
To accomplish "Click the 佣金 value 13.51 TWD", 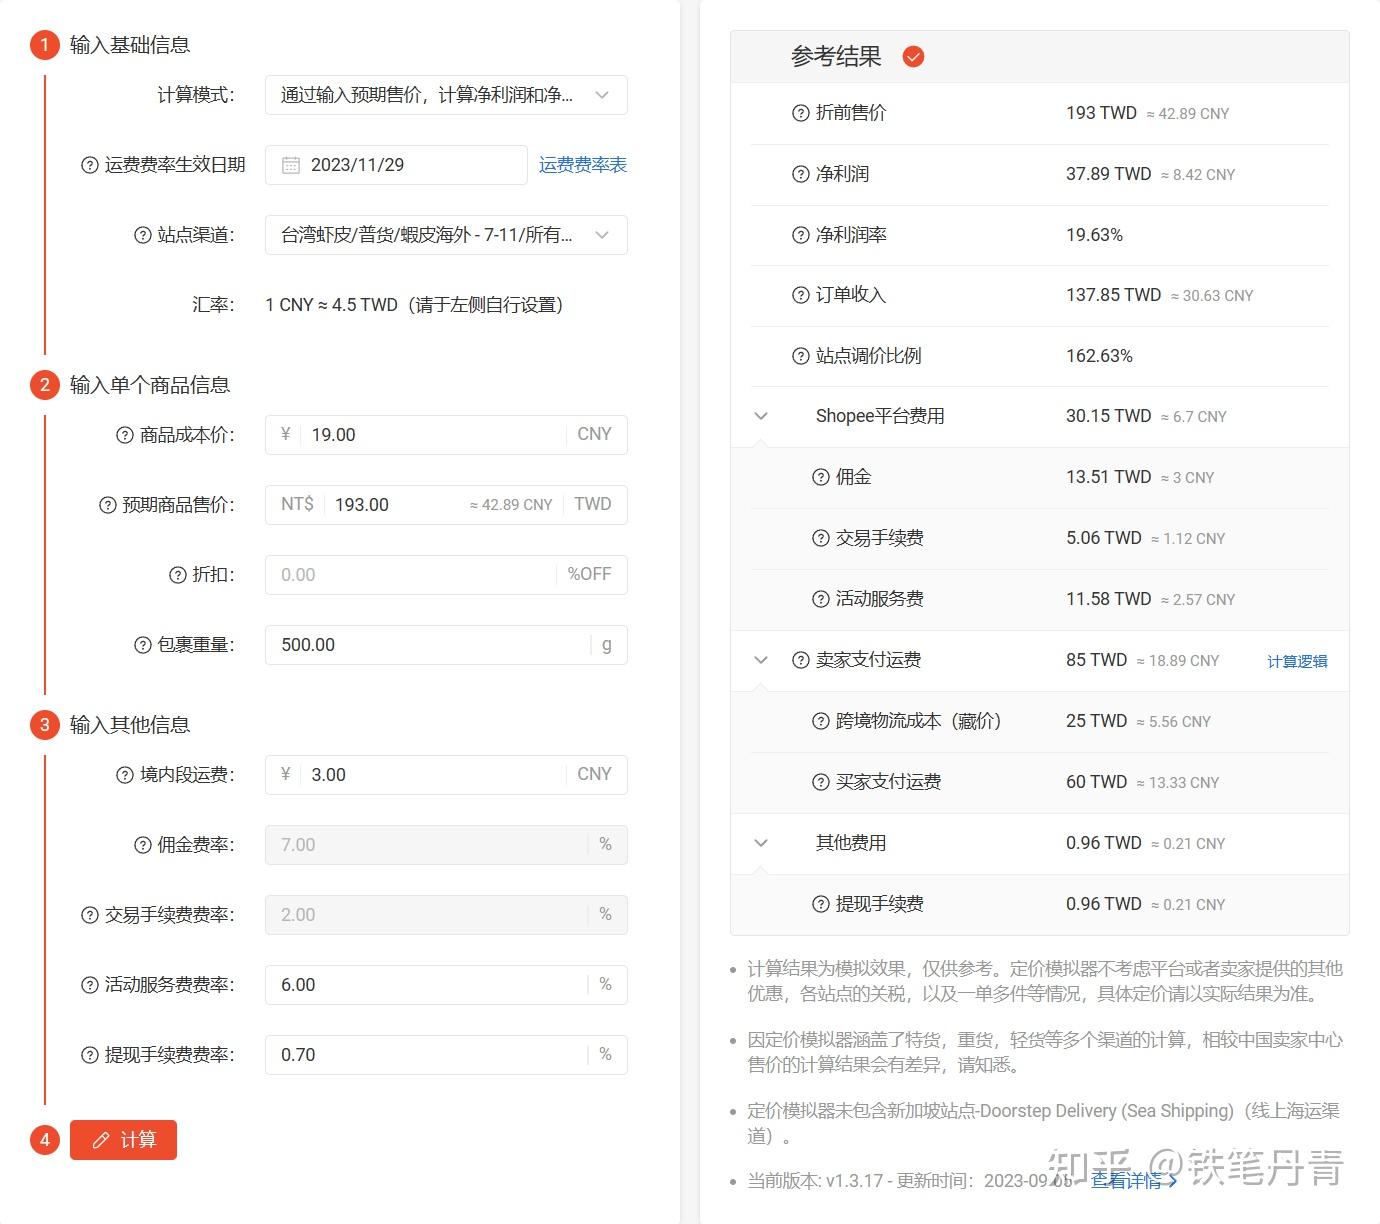I will [x=1109, y=477].
